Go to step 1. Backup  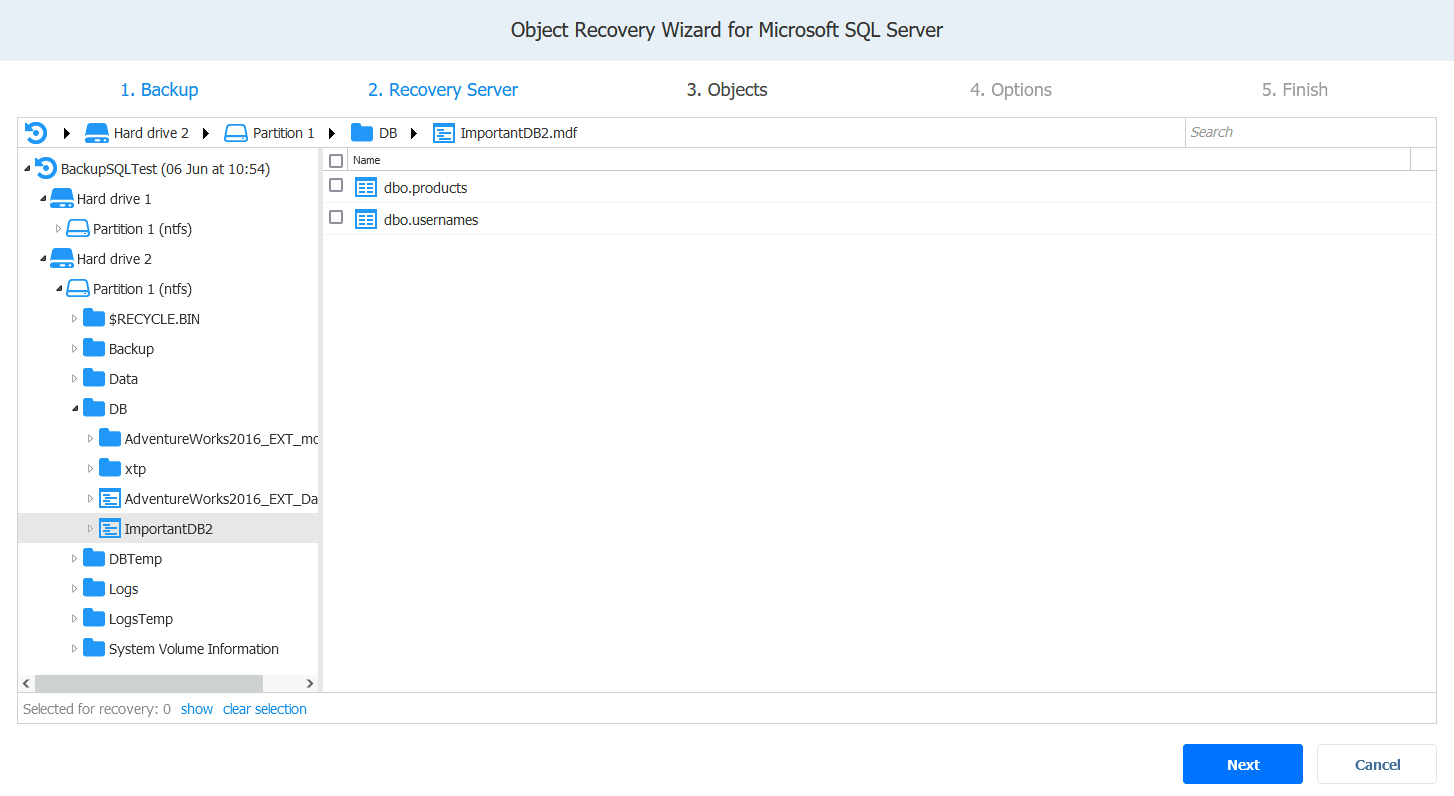pyautogui.click(x=159, y=90)
